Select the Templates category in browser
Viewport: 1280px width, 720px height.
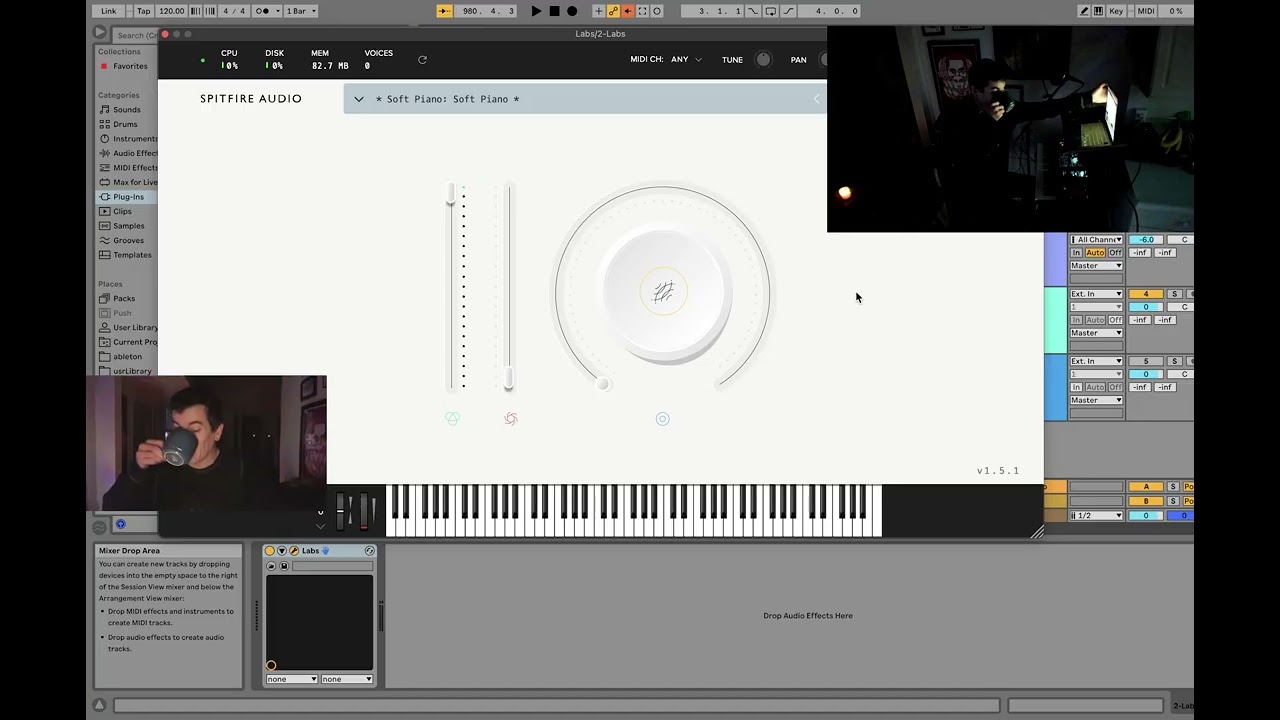132,255
